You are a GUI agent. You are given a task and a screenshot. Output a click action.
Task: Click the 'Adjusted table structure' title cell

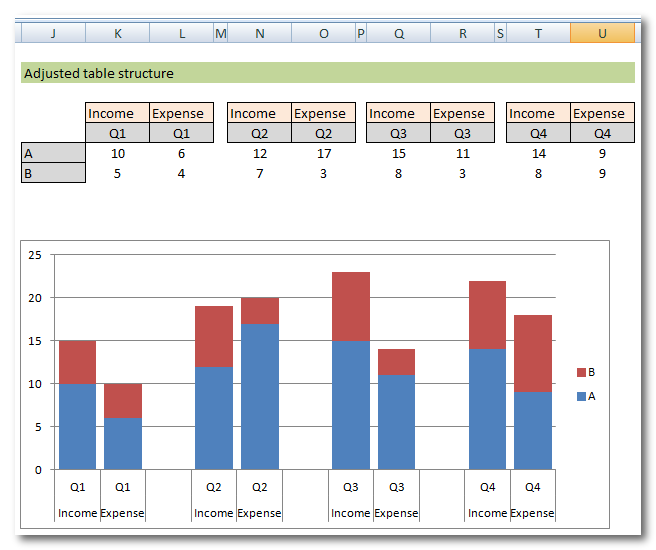tap(98, 73)
